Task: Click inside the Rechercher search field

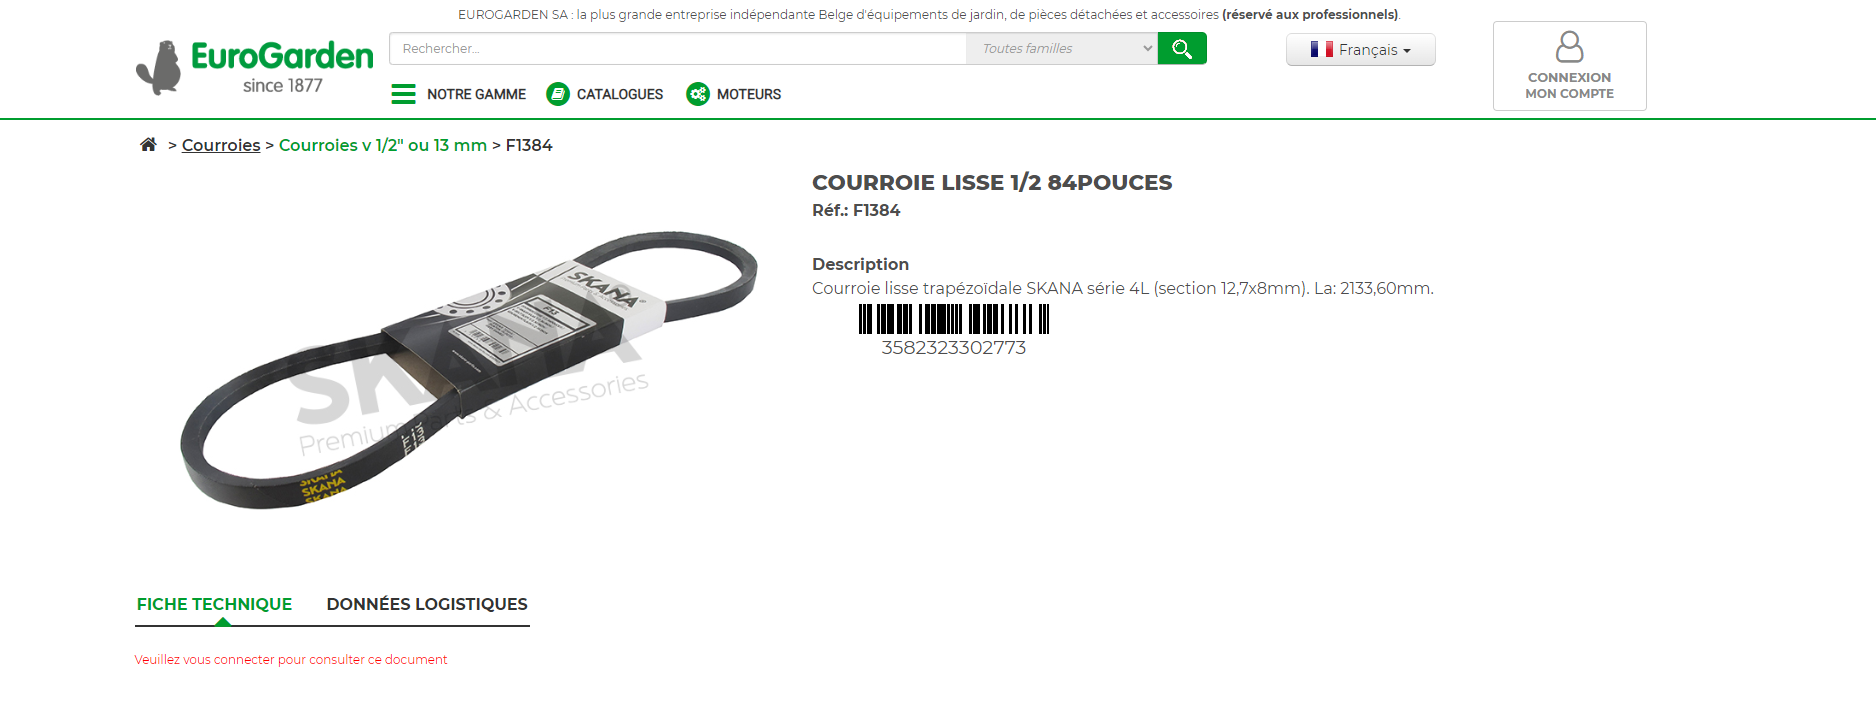Action: tap(678, 48)
